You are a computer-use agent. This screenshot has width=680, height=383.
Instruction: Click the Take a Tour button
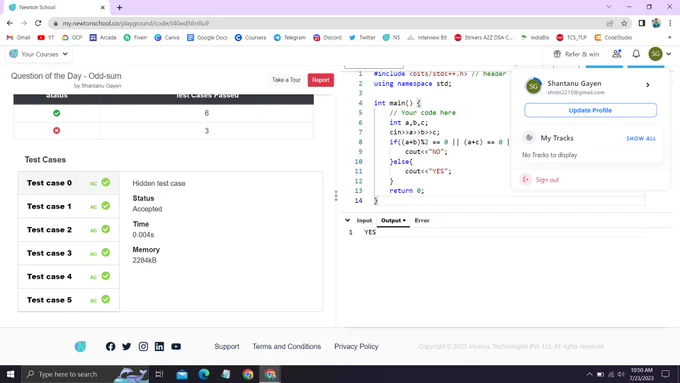(x=286, y=80)
